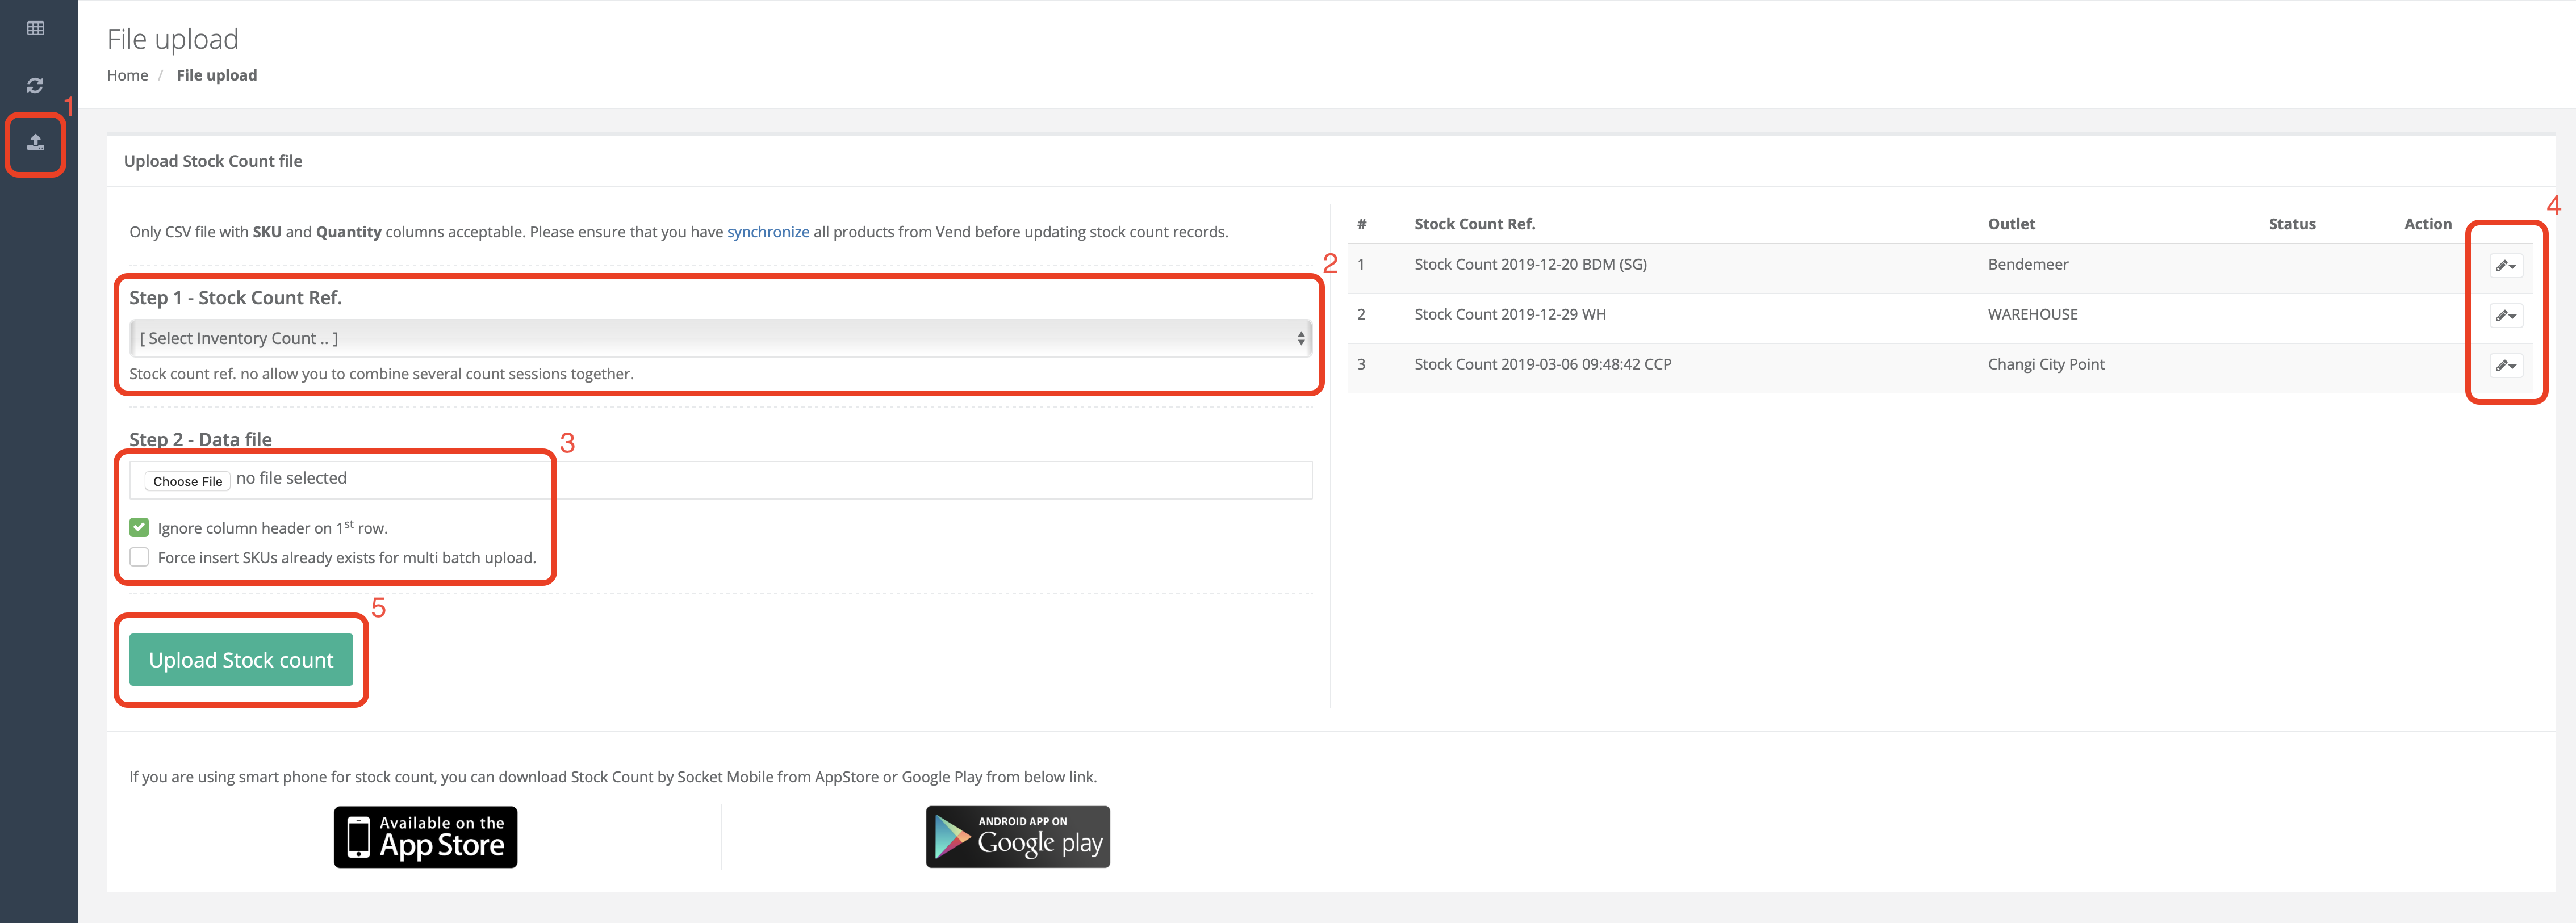Open the Google Play download badge
The width and height of the screenshot is (2576, 923).
pyautogui.click(x=1017, y=837)
